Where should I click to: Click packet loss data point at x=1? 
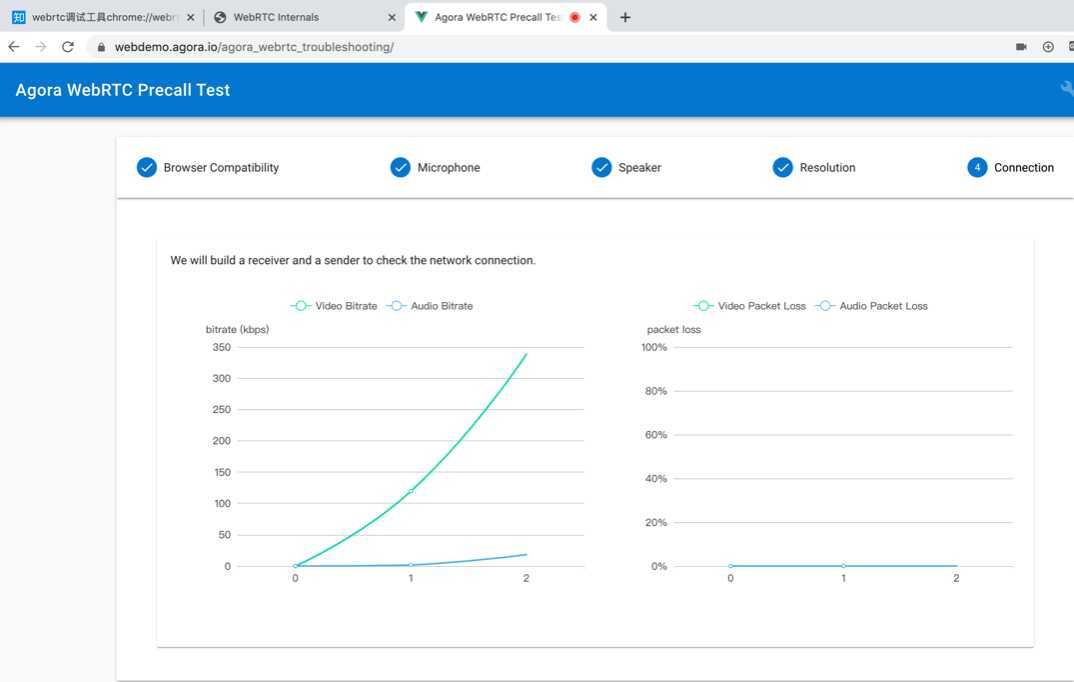843,566
